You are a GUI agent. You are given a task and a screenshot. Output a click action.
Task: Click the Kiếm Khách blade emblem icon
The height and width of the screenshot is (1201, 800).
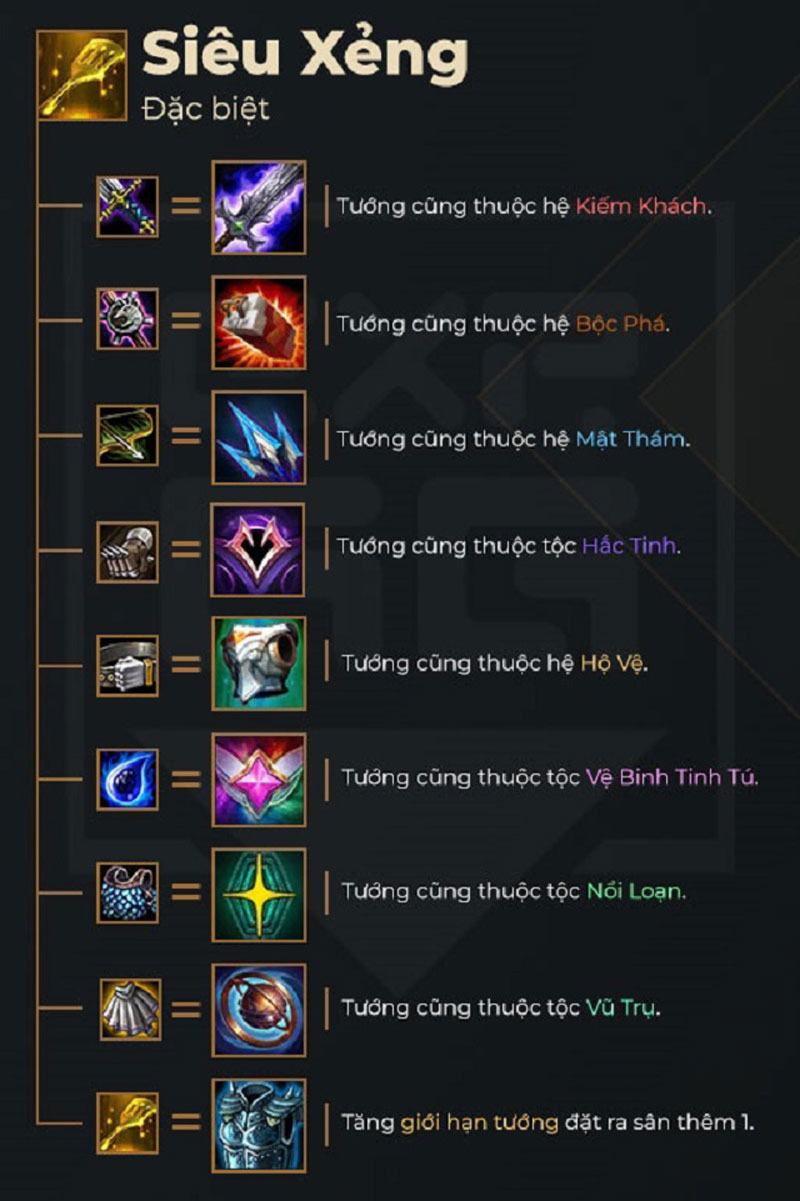pyautogui.click(x=258, y=207)
